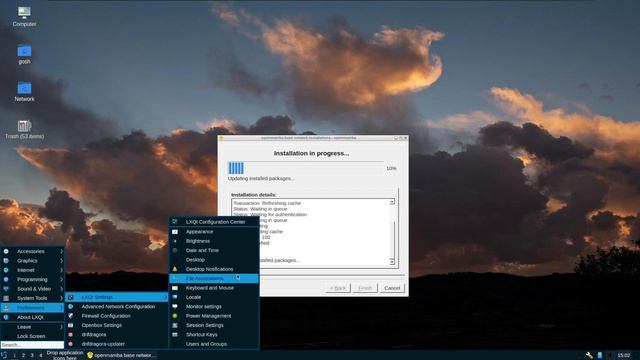Viewport: 640px width, 360px height.
Task: Expand Accessories submenu arrow
Action: coord(61,251)
